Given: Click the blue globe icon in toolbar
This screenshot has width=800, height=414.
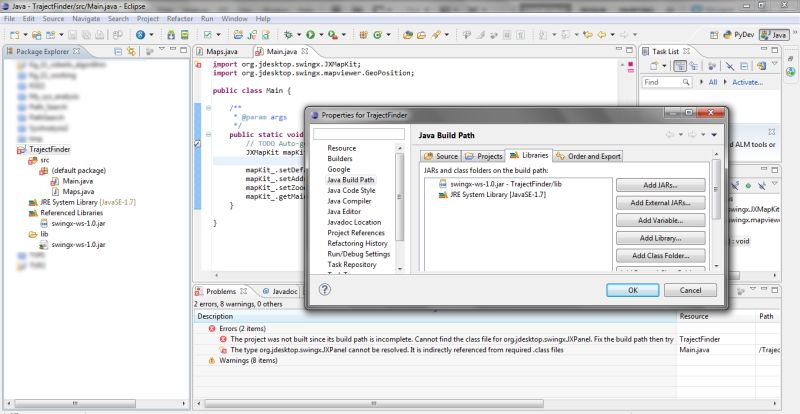Looking at the screenshot, I should tap(140, 35).
